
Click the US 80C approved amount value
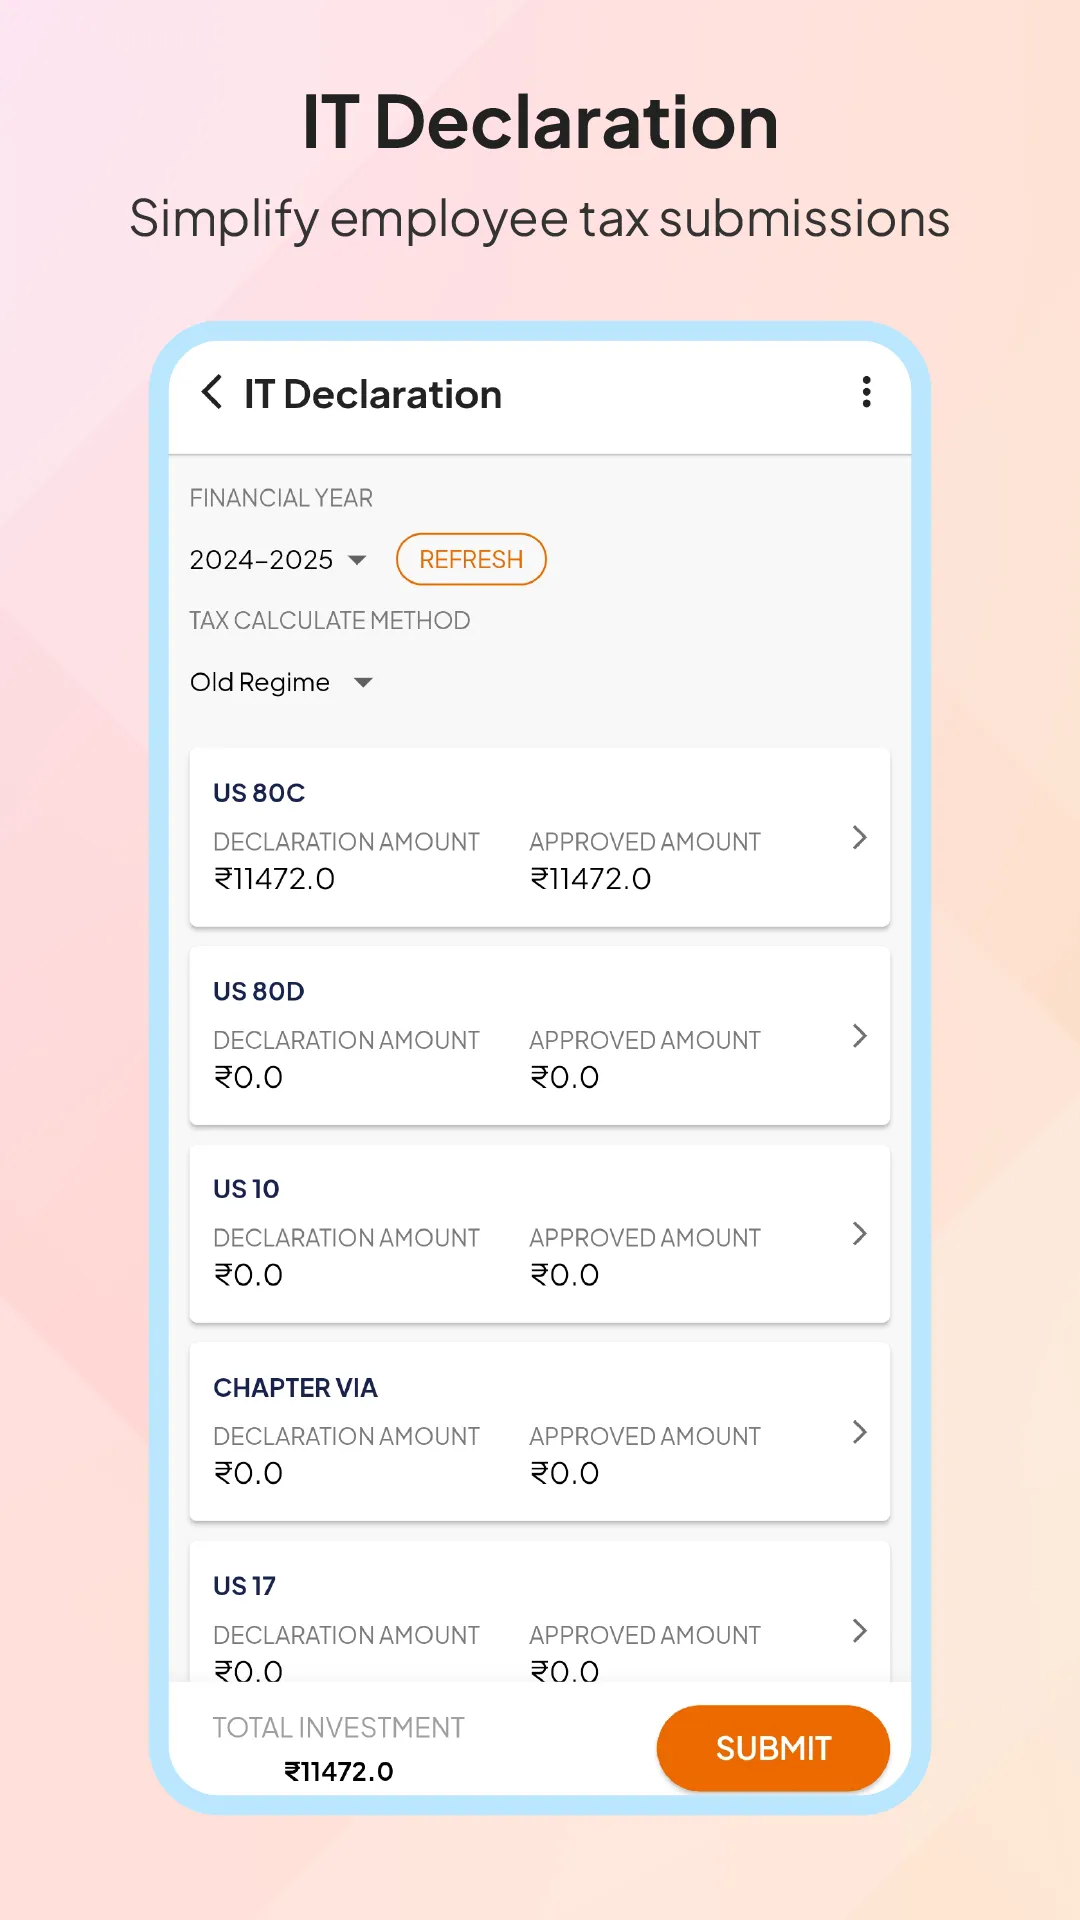[590, 879]
